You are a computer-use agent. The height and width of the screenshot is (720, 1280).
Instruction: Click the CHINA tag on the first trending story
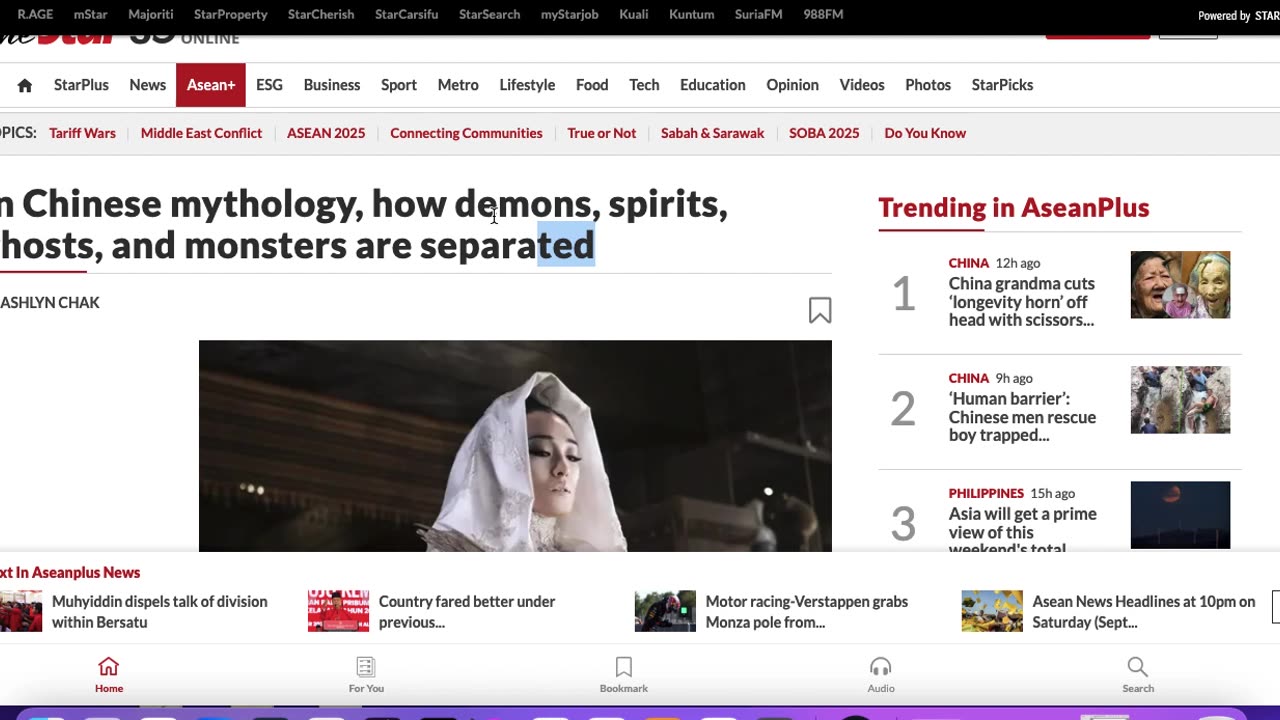coord(968,263)
